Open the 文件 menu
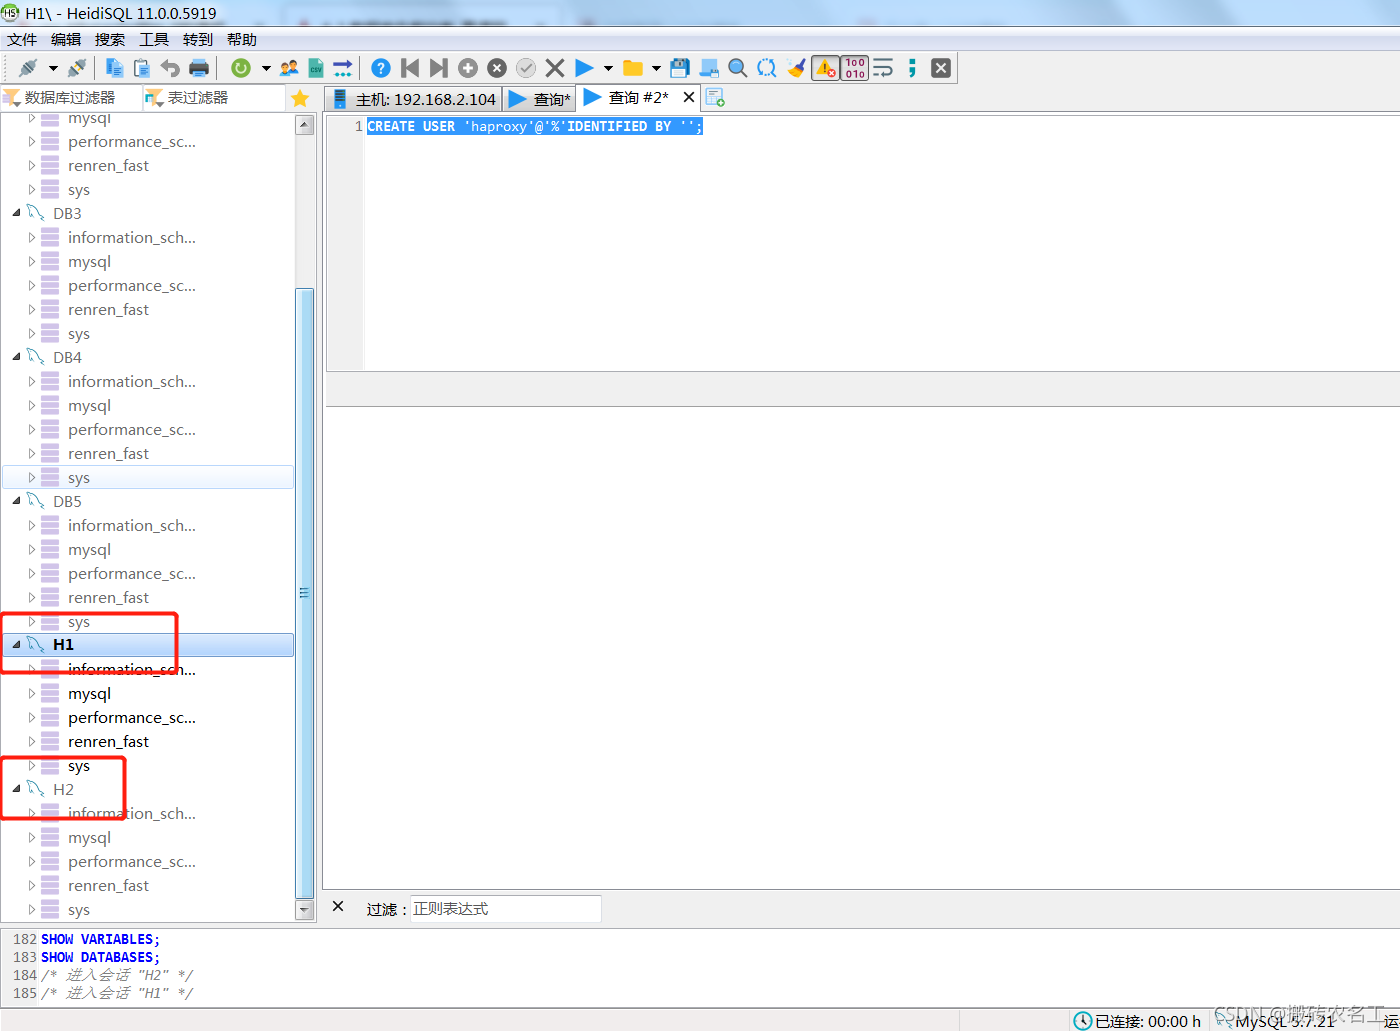This screenshot has width=1400, height=1032. (x=22, y=39)
